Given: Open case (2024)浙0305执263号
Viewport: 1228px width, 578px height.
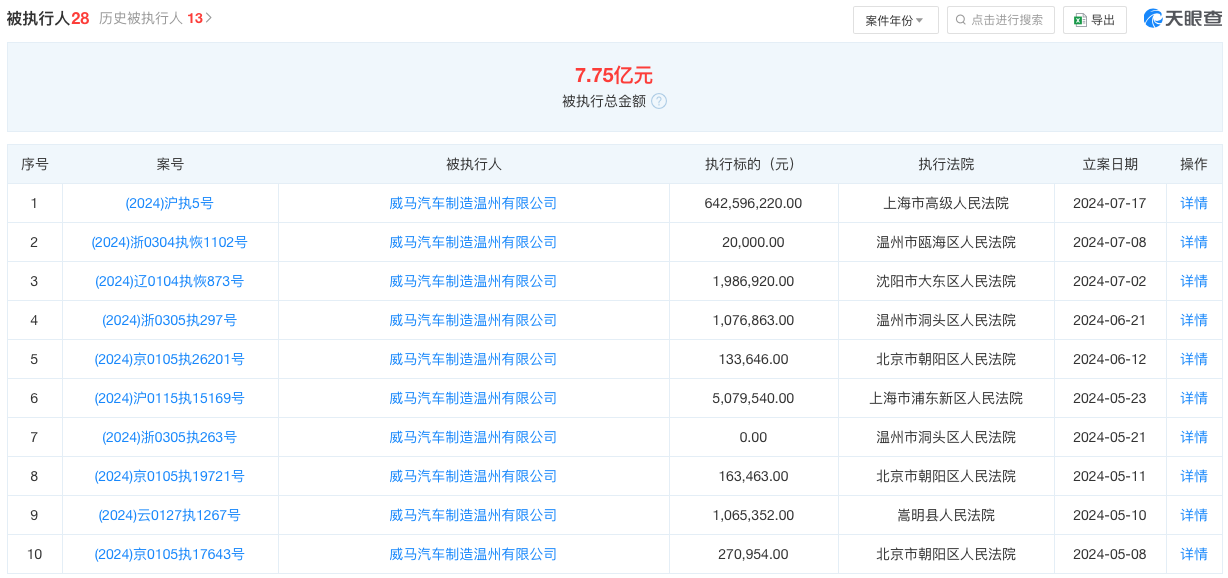Looking at the screenshot, I should (x=170, y=437).
